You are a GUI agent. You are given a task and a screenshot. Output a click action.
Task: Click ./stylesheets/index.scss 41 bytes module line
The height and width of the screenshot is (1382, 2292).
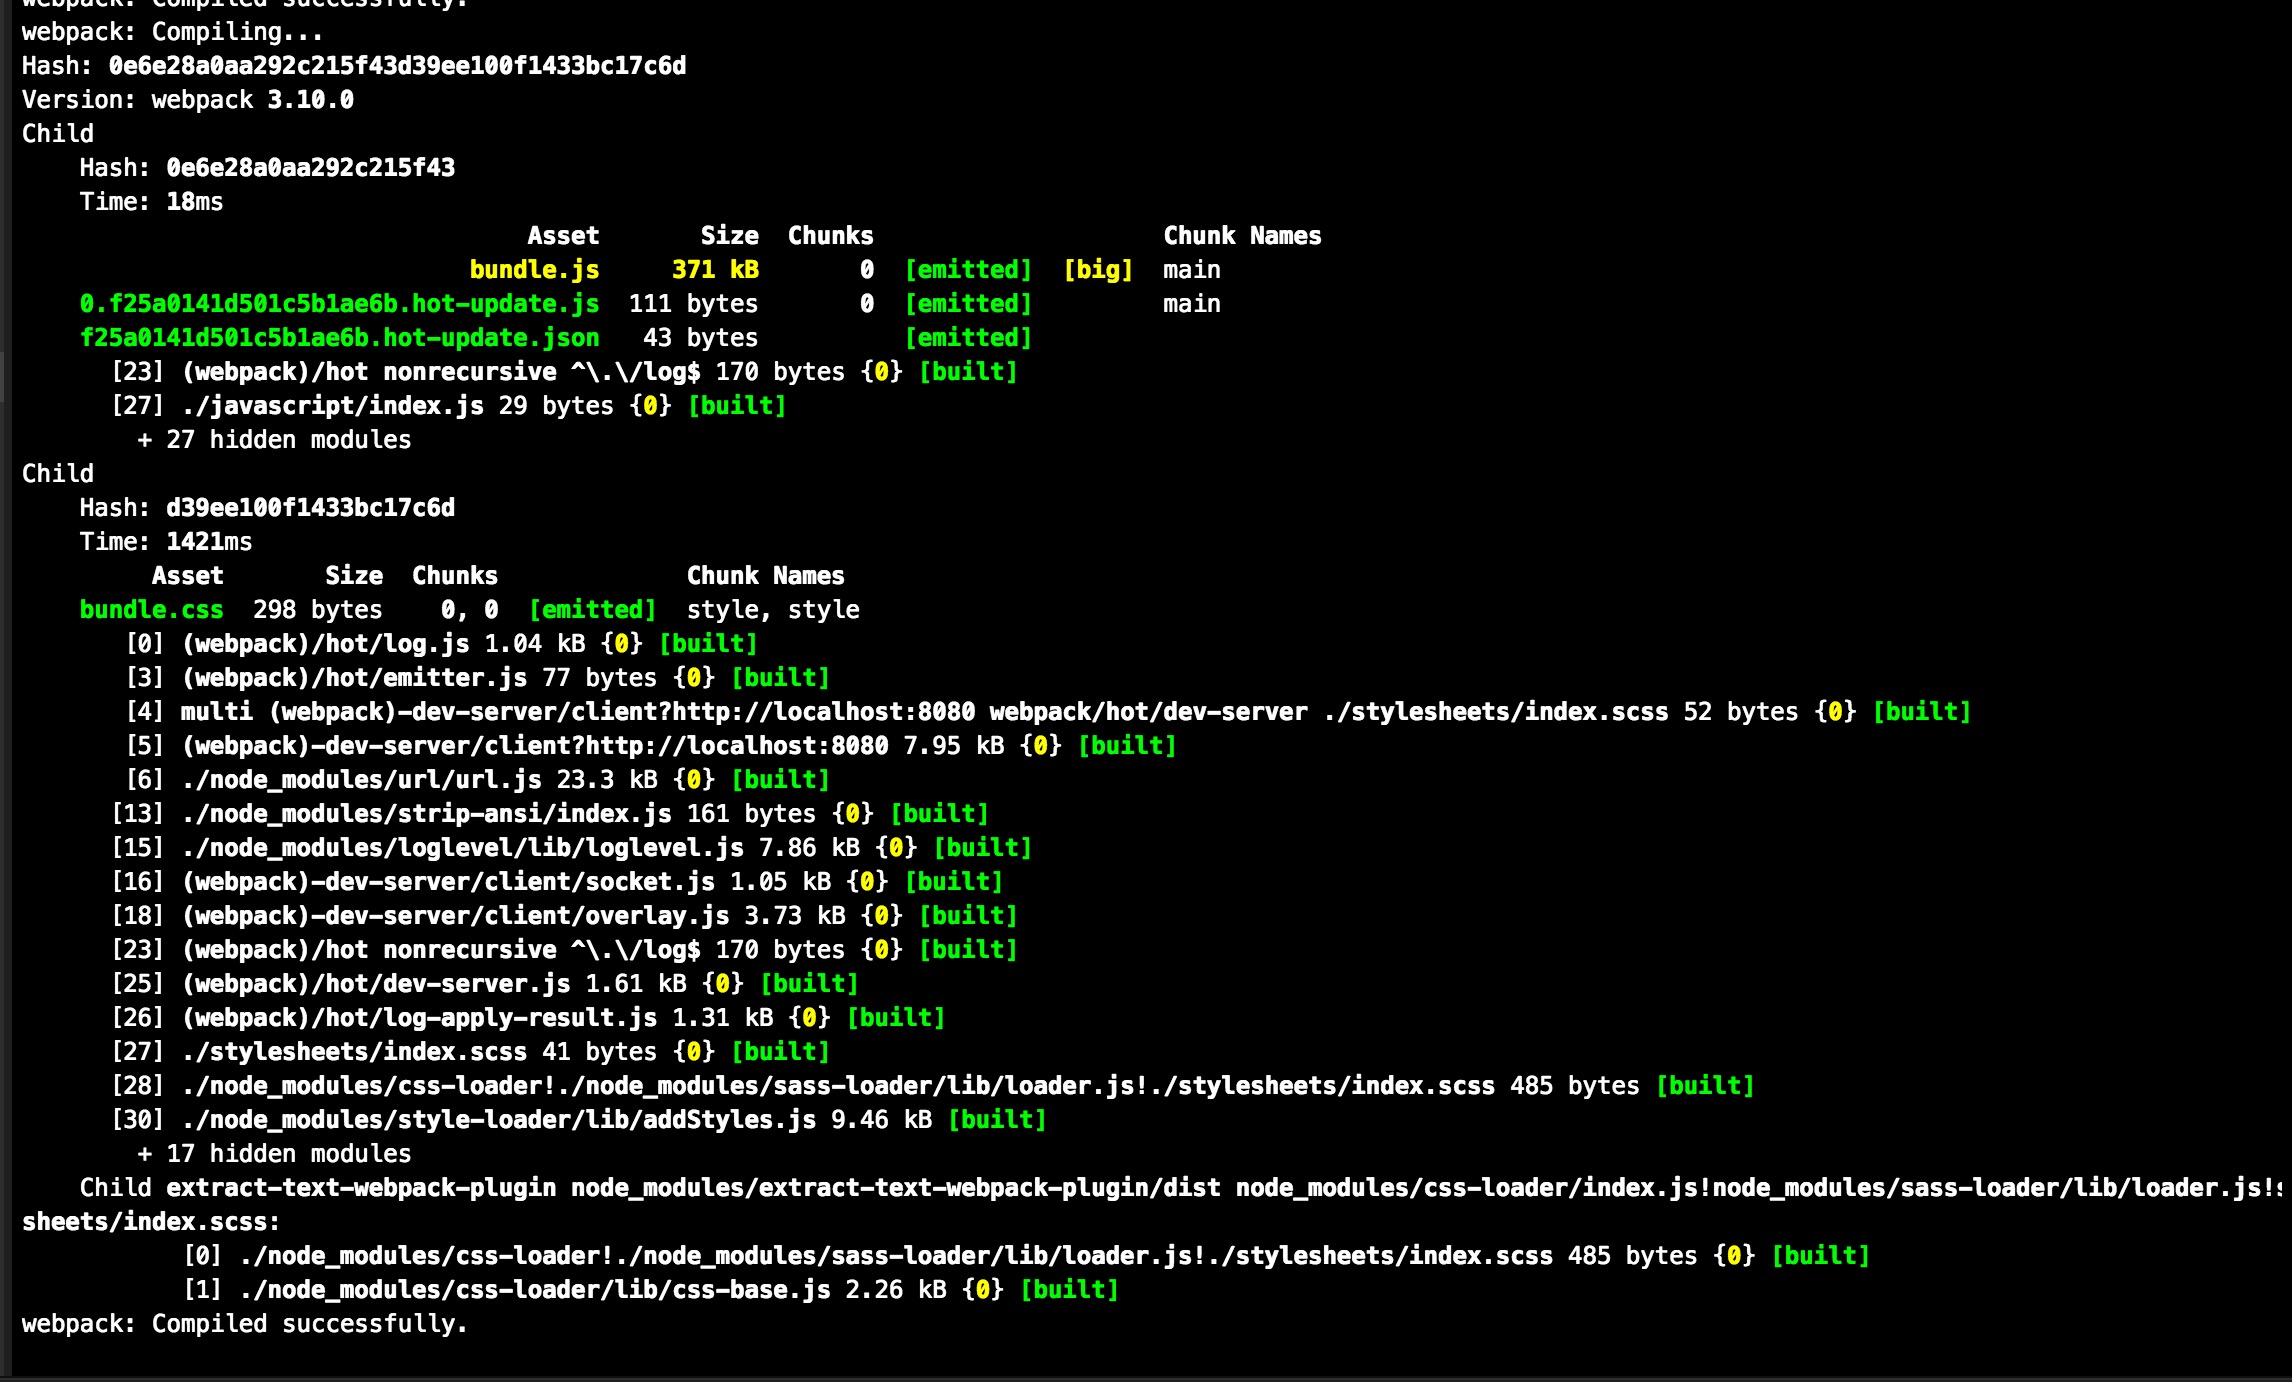coord(470,1052)
